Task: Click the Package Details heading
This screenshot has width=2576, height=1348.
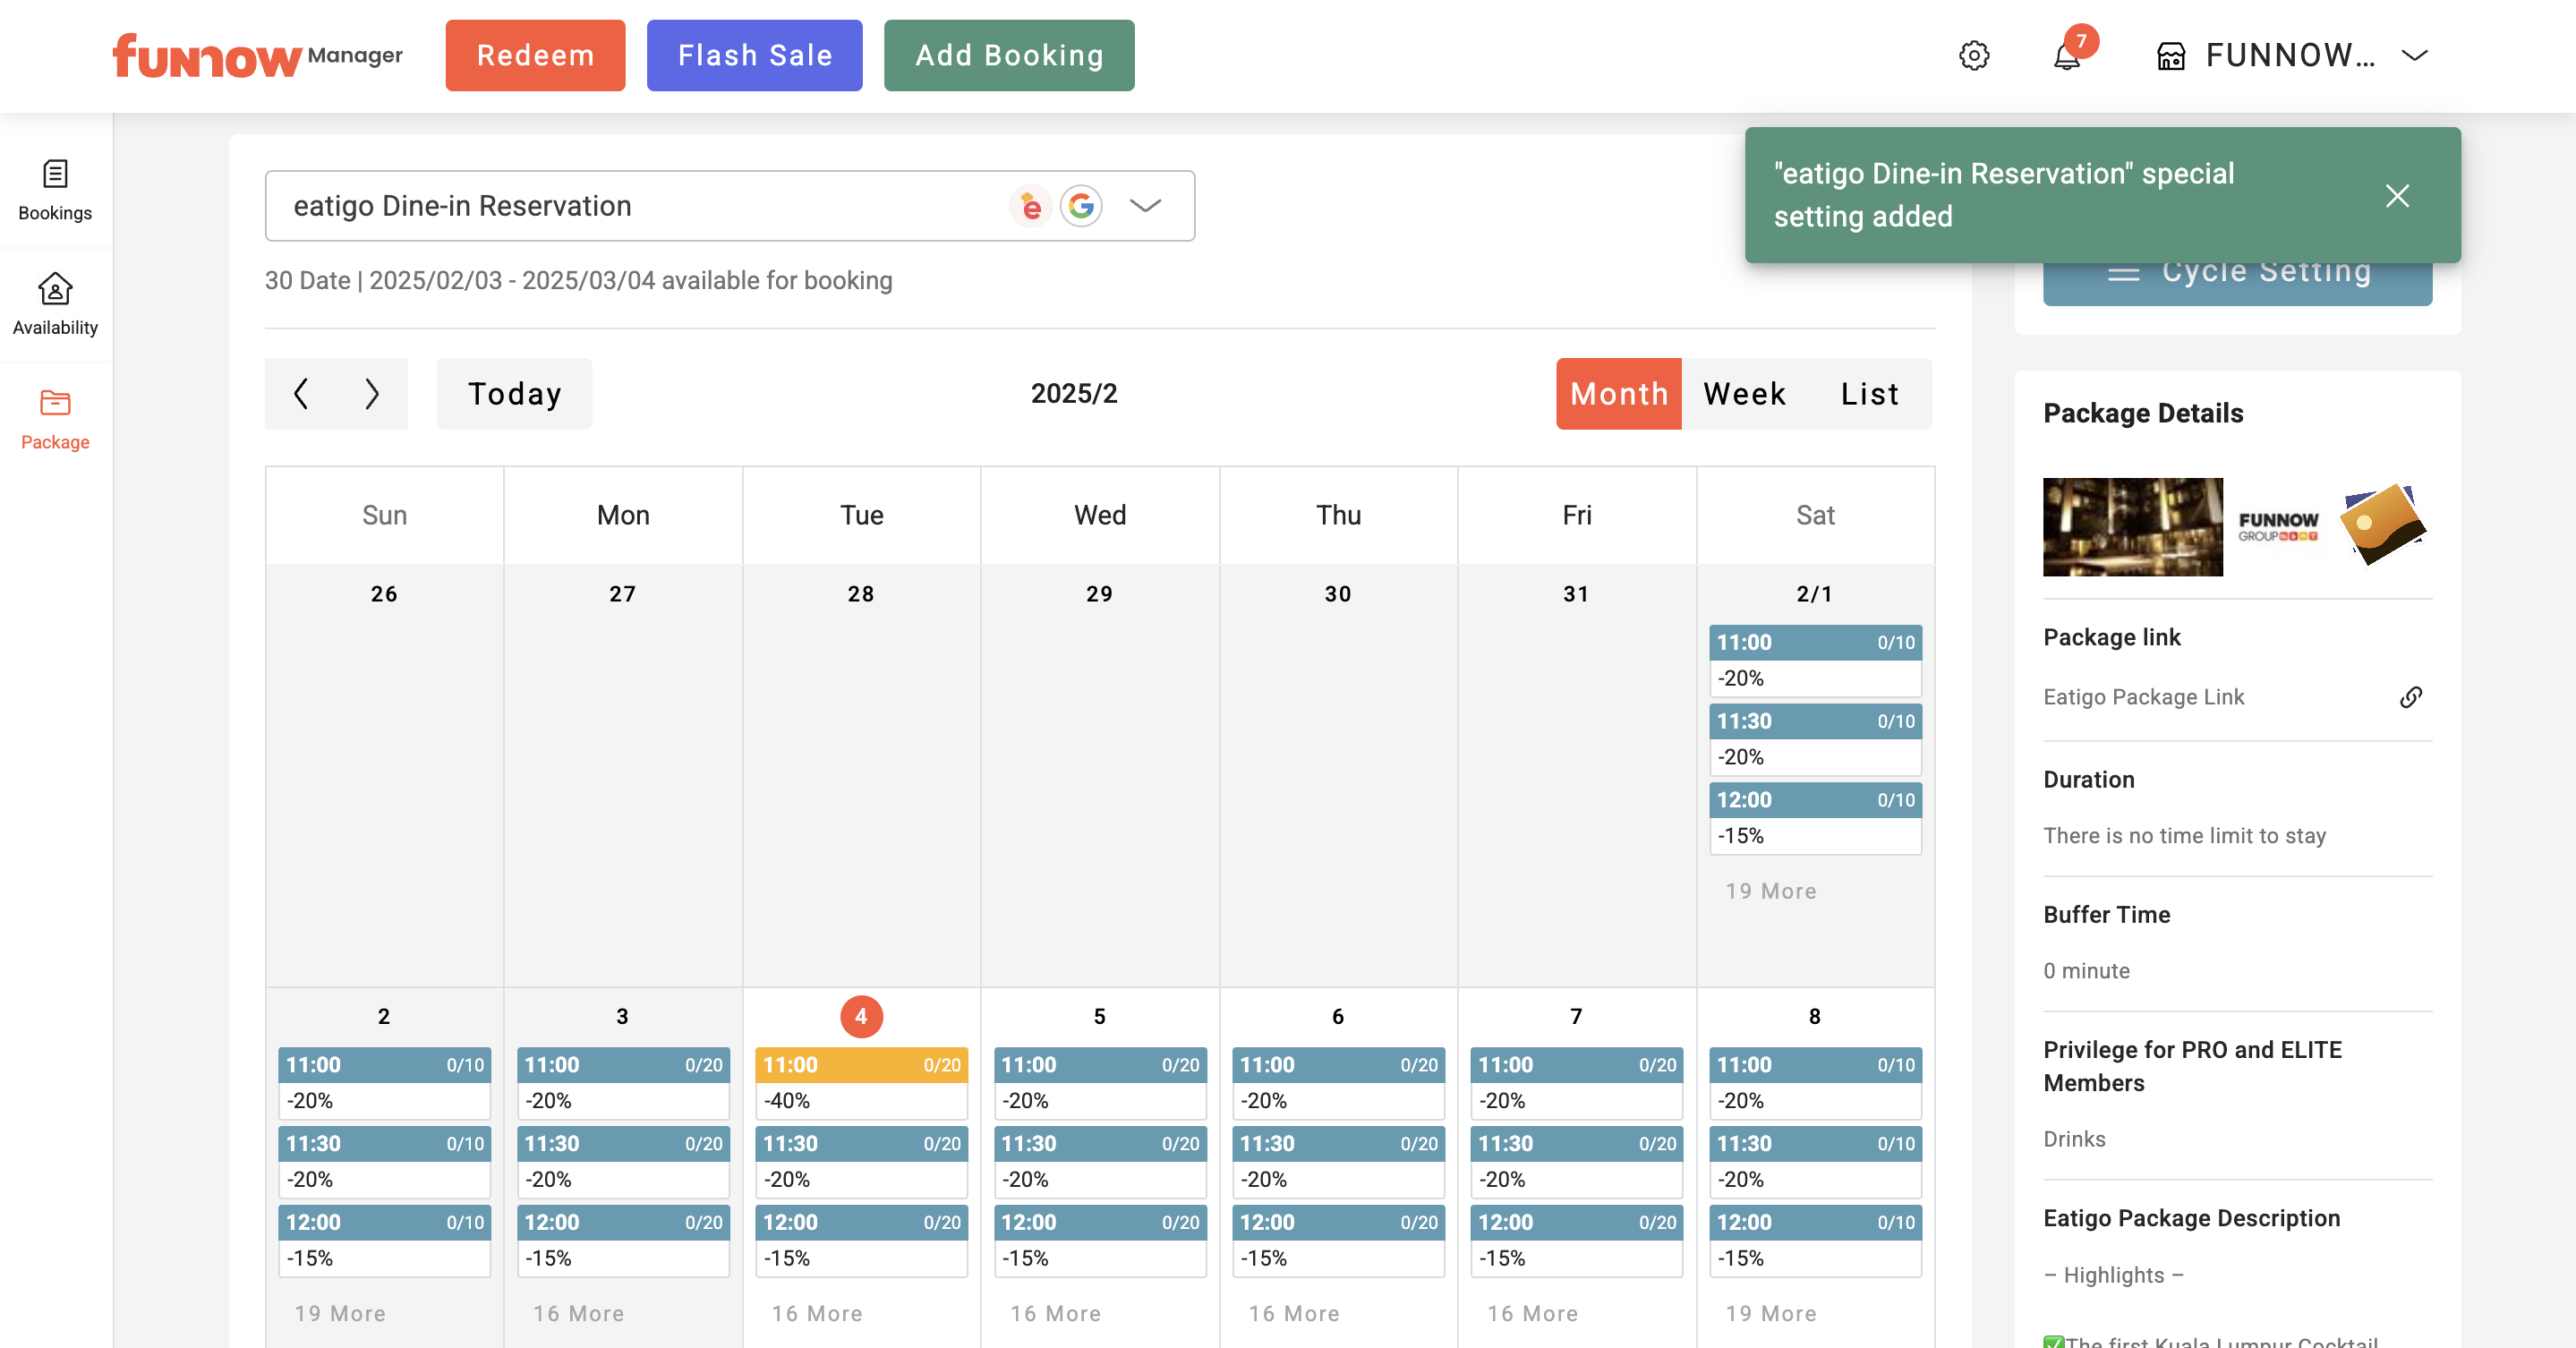Action: click(2143, 413)
